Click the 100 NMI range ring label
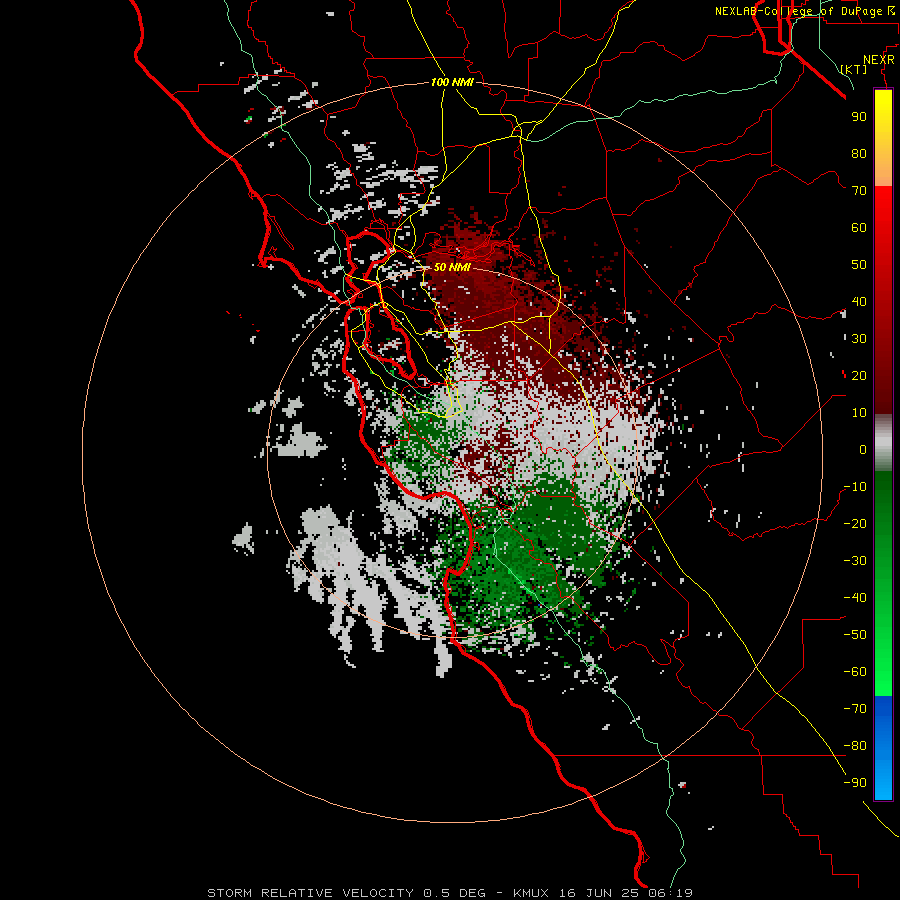The width and height of the screenshot is (900, 900). 452,82
